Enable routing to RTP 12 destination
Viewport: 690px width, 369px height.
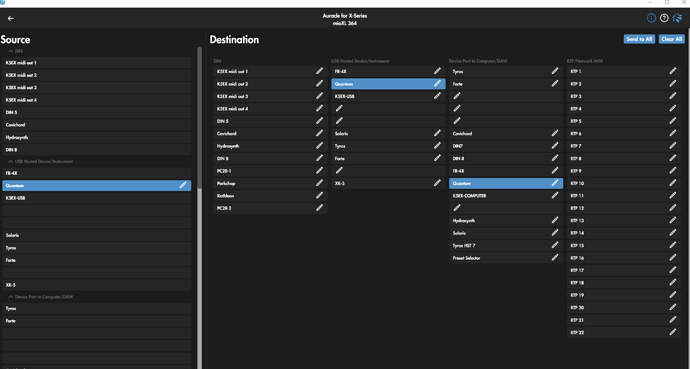tap(624, 208)
